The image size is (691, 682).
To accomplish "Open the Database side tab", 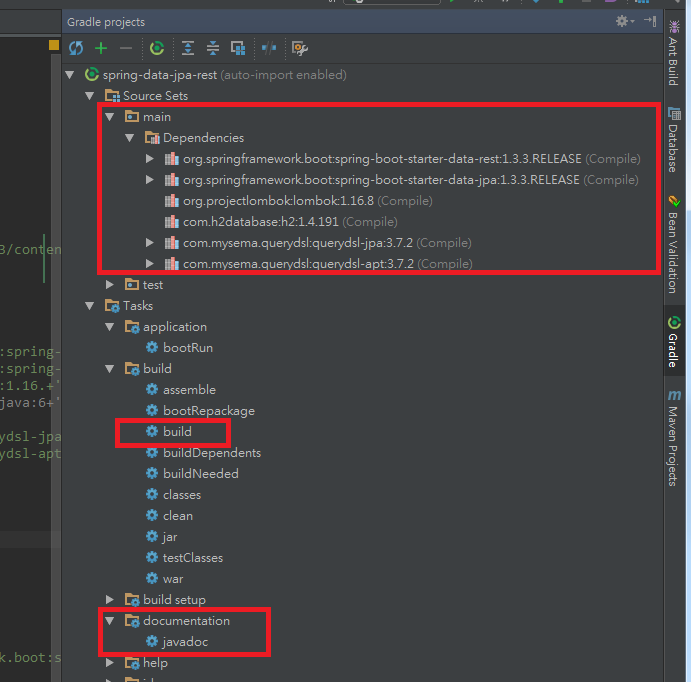I will pyautogui.click(x=673, y=139).
